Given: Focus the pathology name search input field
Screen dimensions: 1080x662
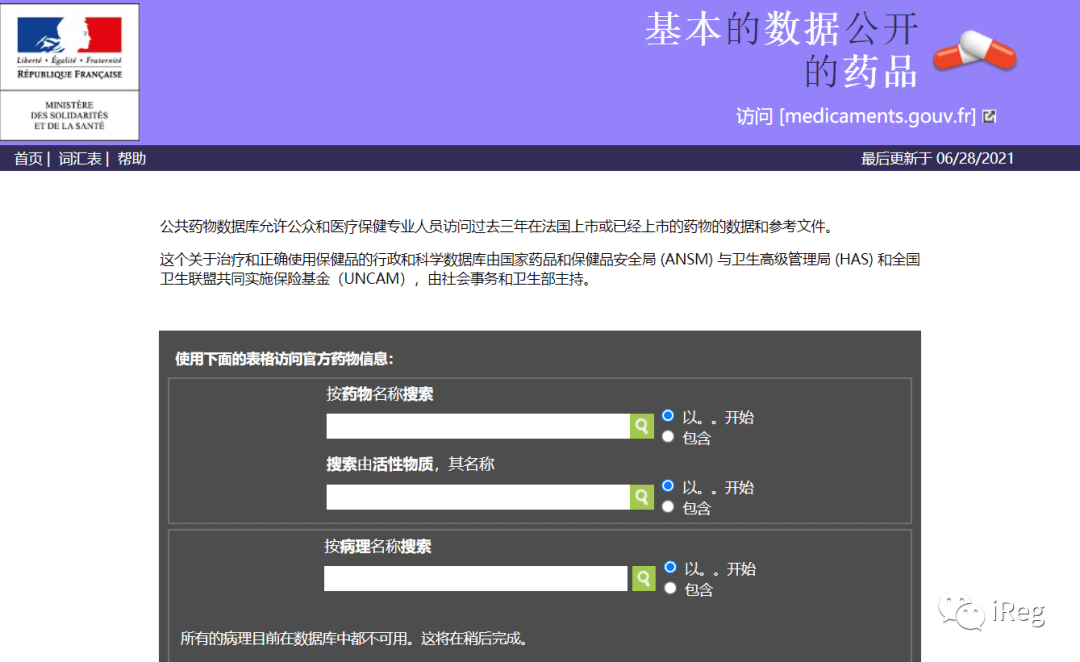Looking at the screenshot, I should (476, 579).
